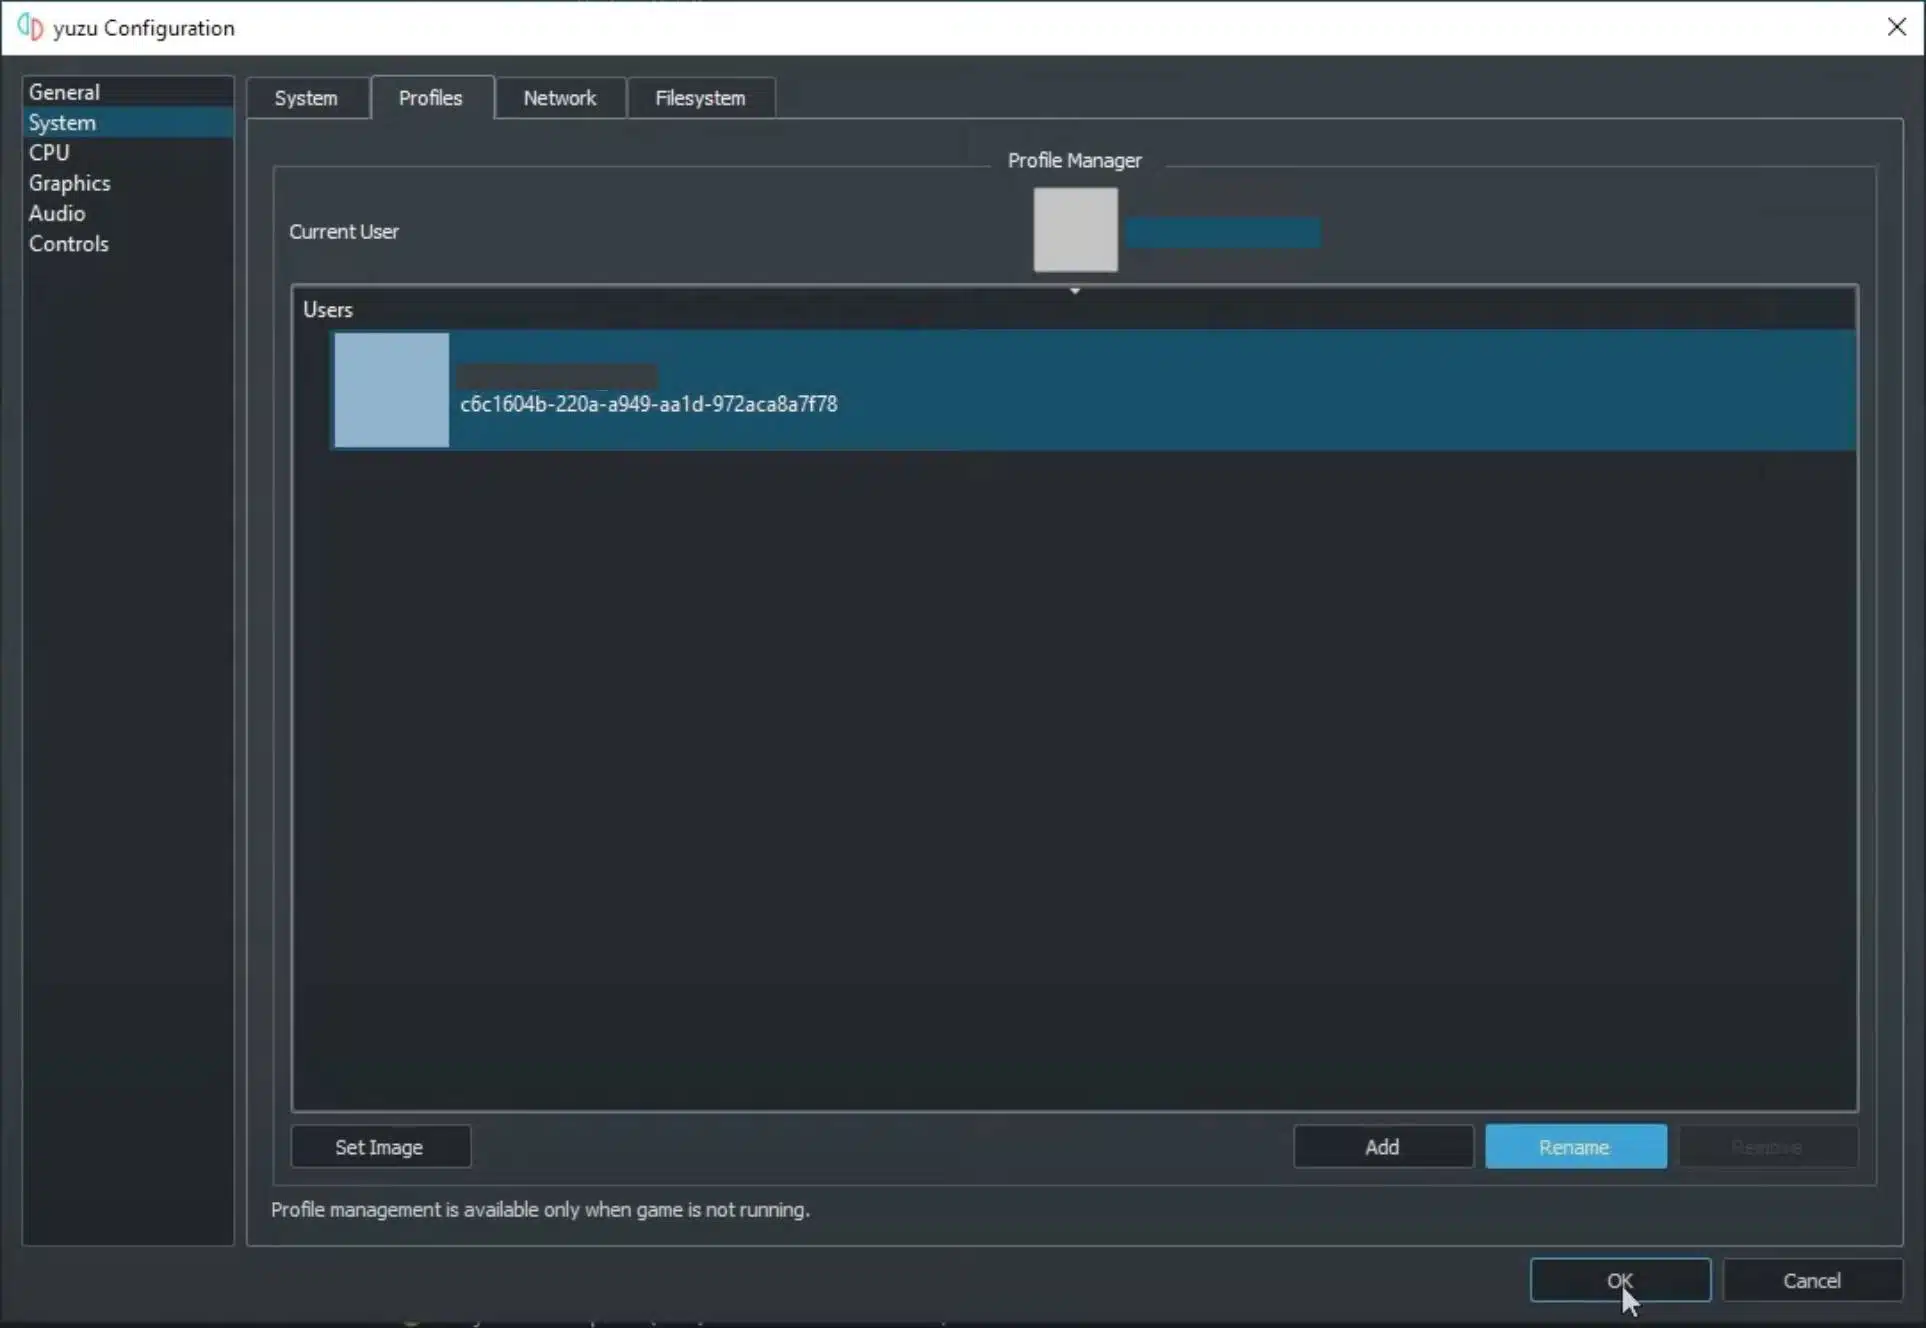Confirm the configuration with OK

coord(1620,1280)
